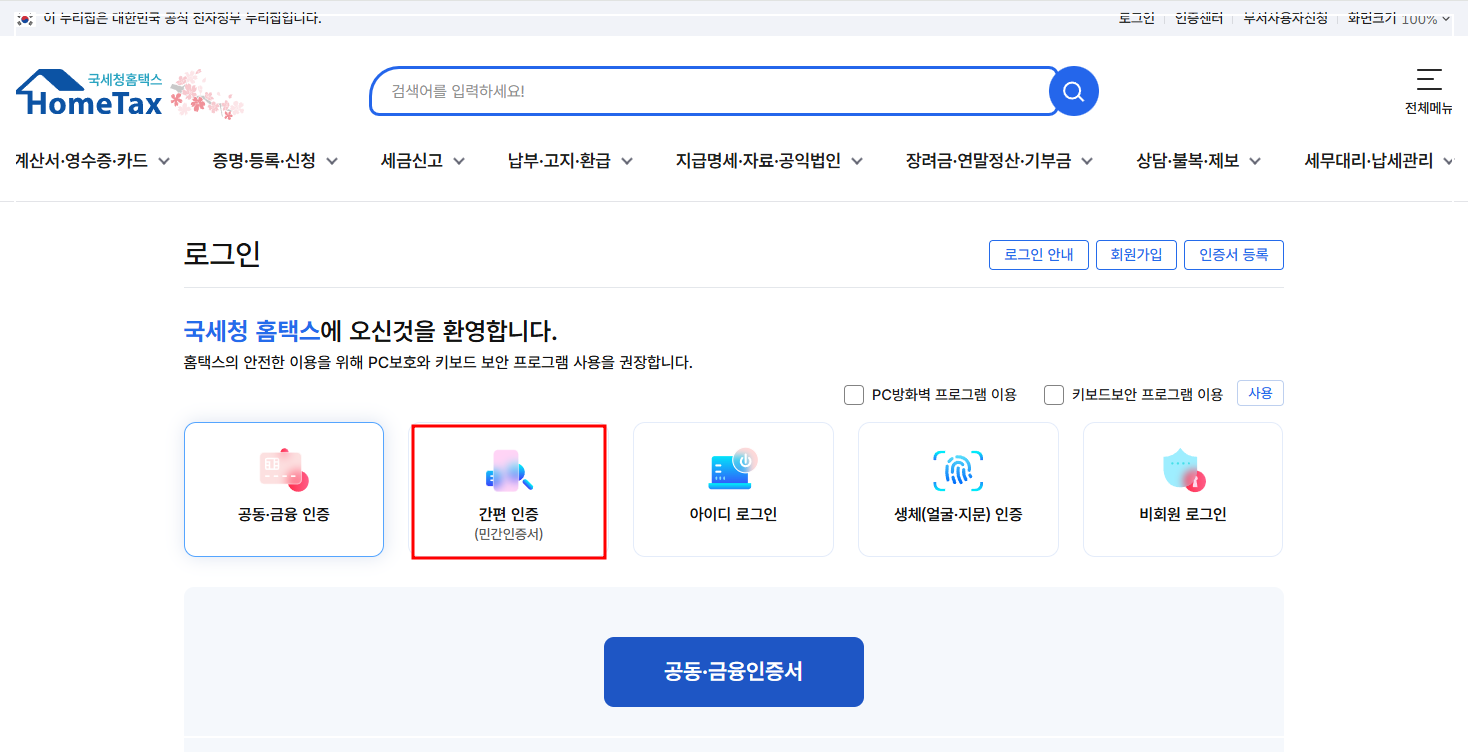Click the blue search magnifier button
This screenshot has height=752, width=1468.
[1074, 91]
